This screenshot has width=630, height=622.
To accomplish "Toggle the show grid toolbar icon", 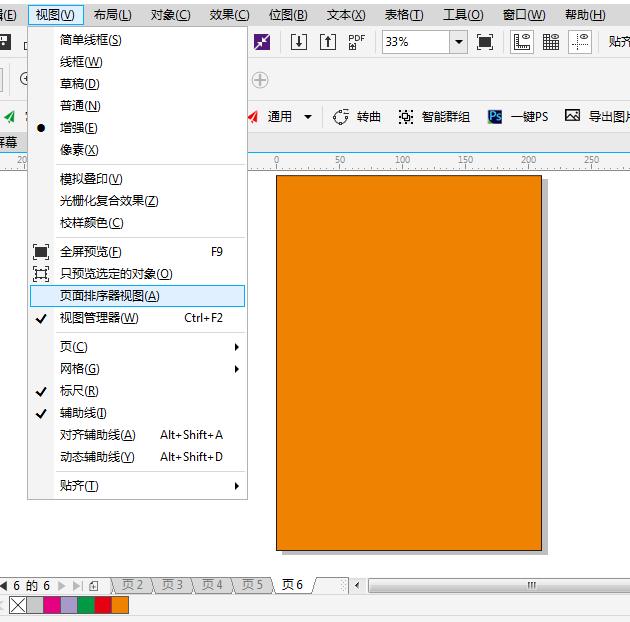I will click(551, 42).
